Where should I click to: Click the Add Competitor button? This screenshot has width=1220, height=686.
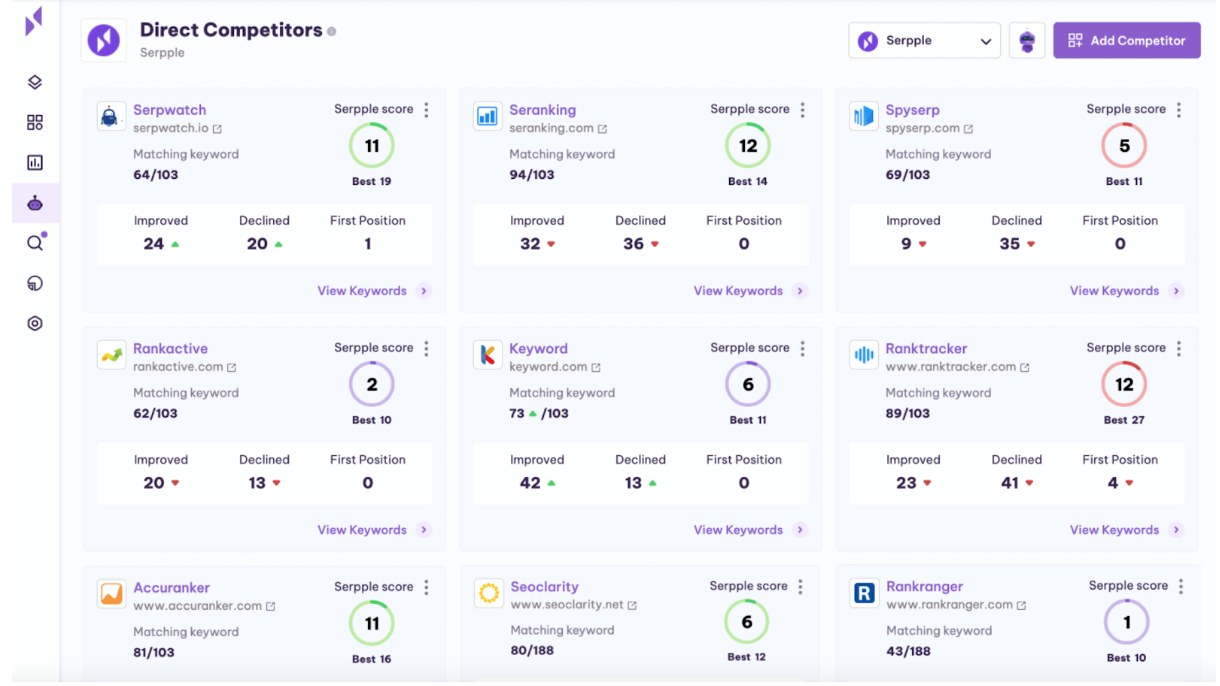(1127, 41)
